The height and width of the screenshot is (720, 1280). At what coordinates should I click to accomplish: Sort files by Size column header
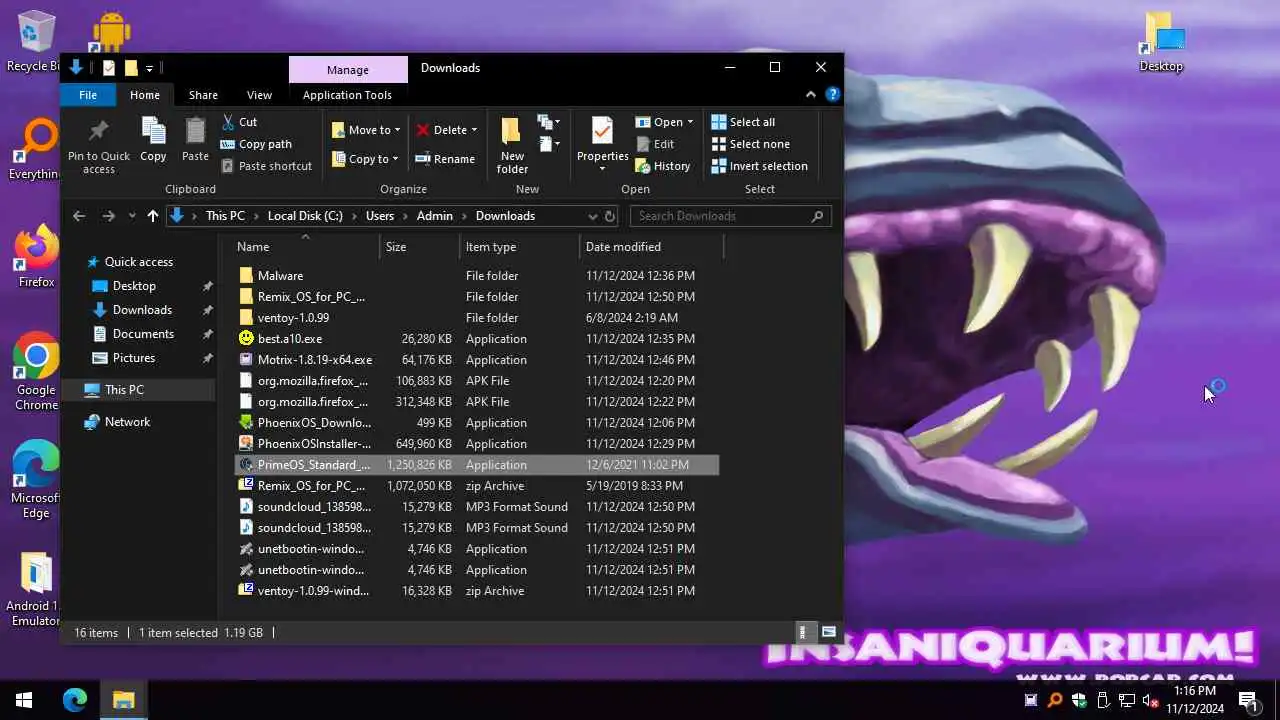coord(421,247)
